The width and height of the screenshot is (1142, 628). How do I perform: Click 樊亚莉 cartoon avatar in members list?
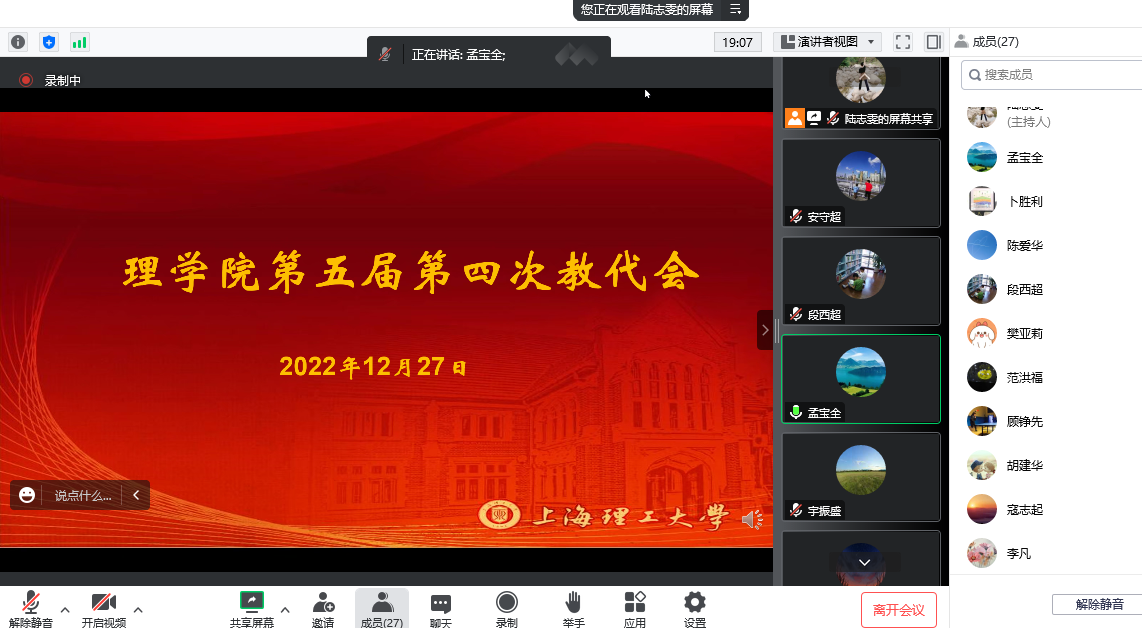pos(982,334)
